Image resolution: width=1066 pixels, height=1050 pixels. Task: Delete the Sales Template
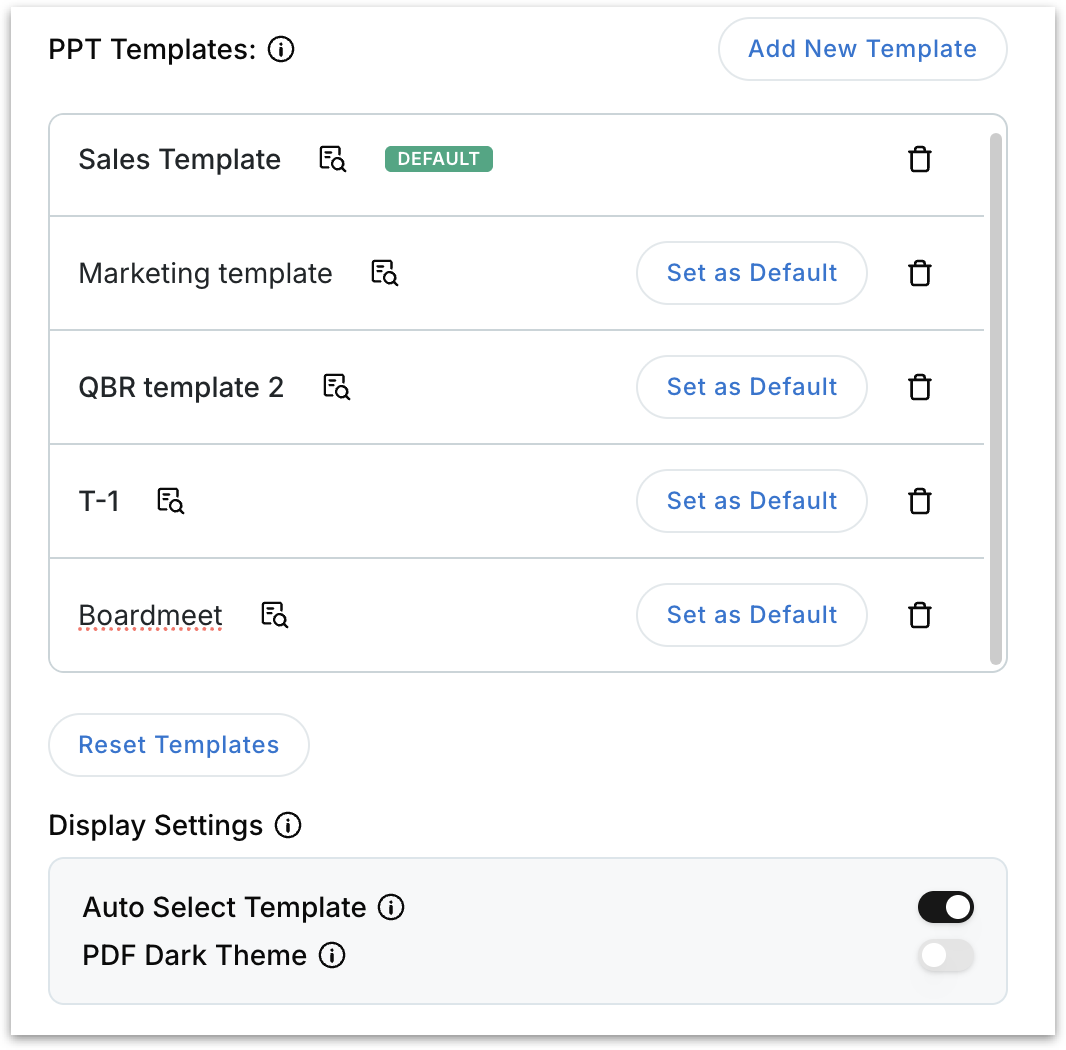(x=919, y=159)
